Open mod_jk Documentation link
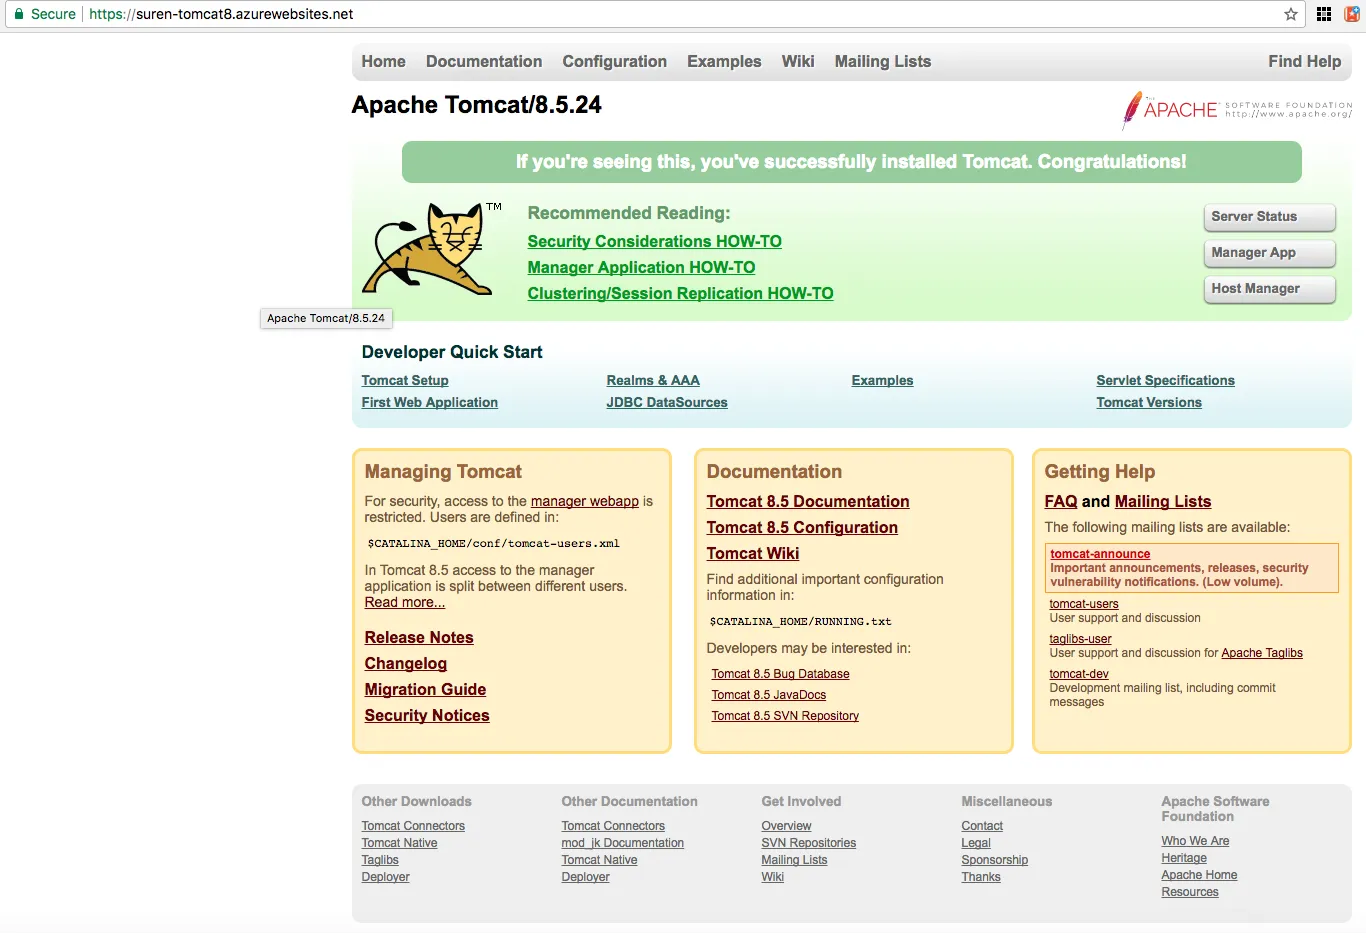The image size is (1366, 933). coord(623,843)
